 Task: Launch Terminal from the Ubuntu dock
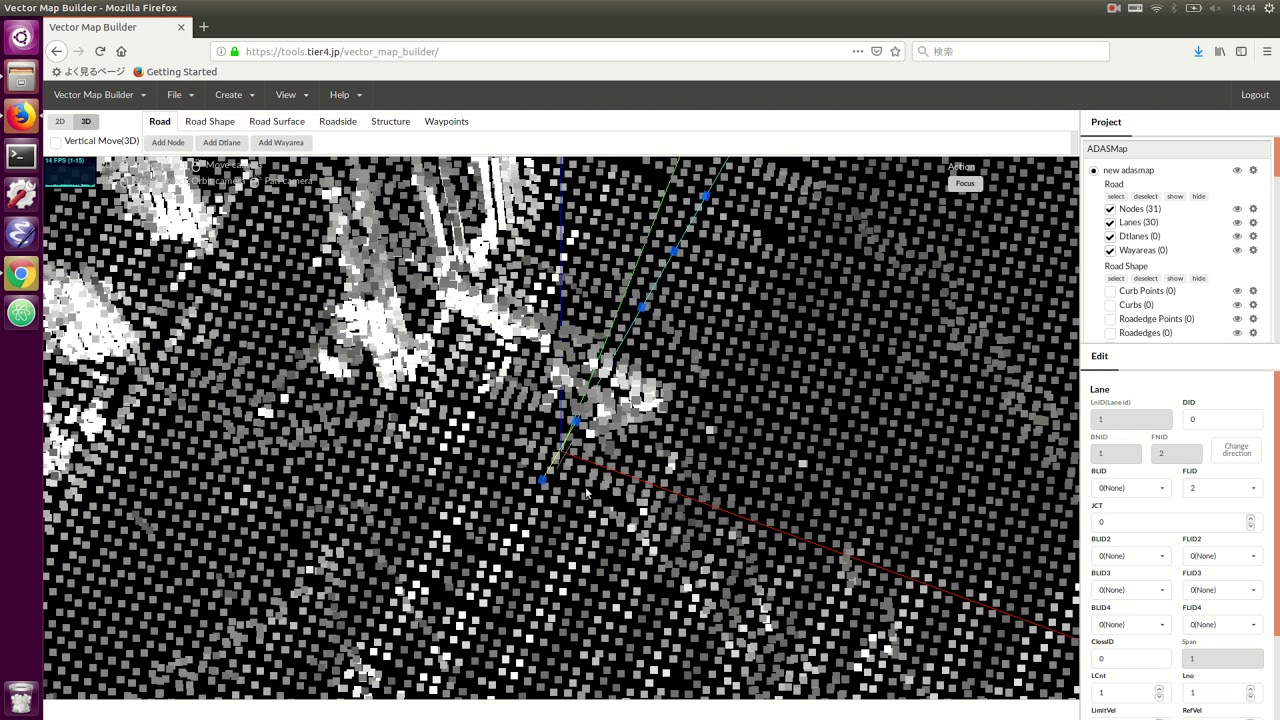coord(21,156)
